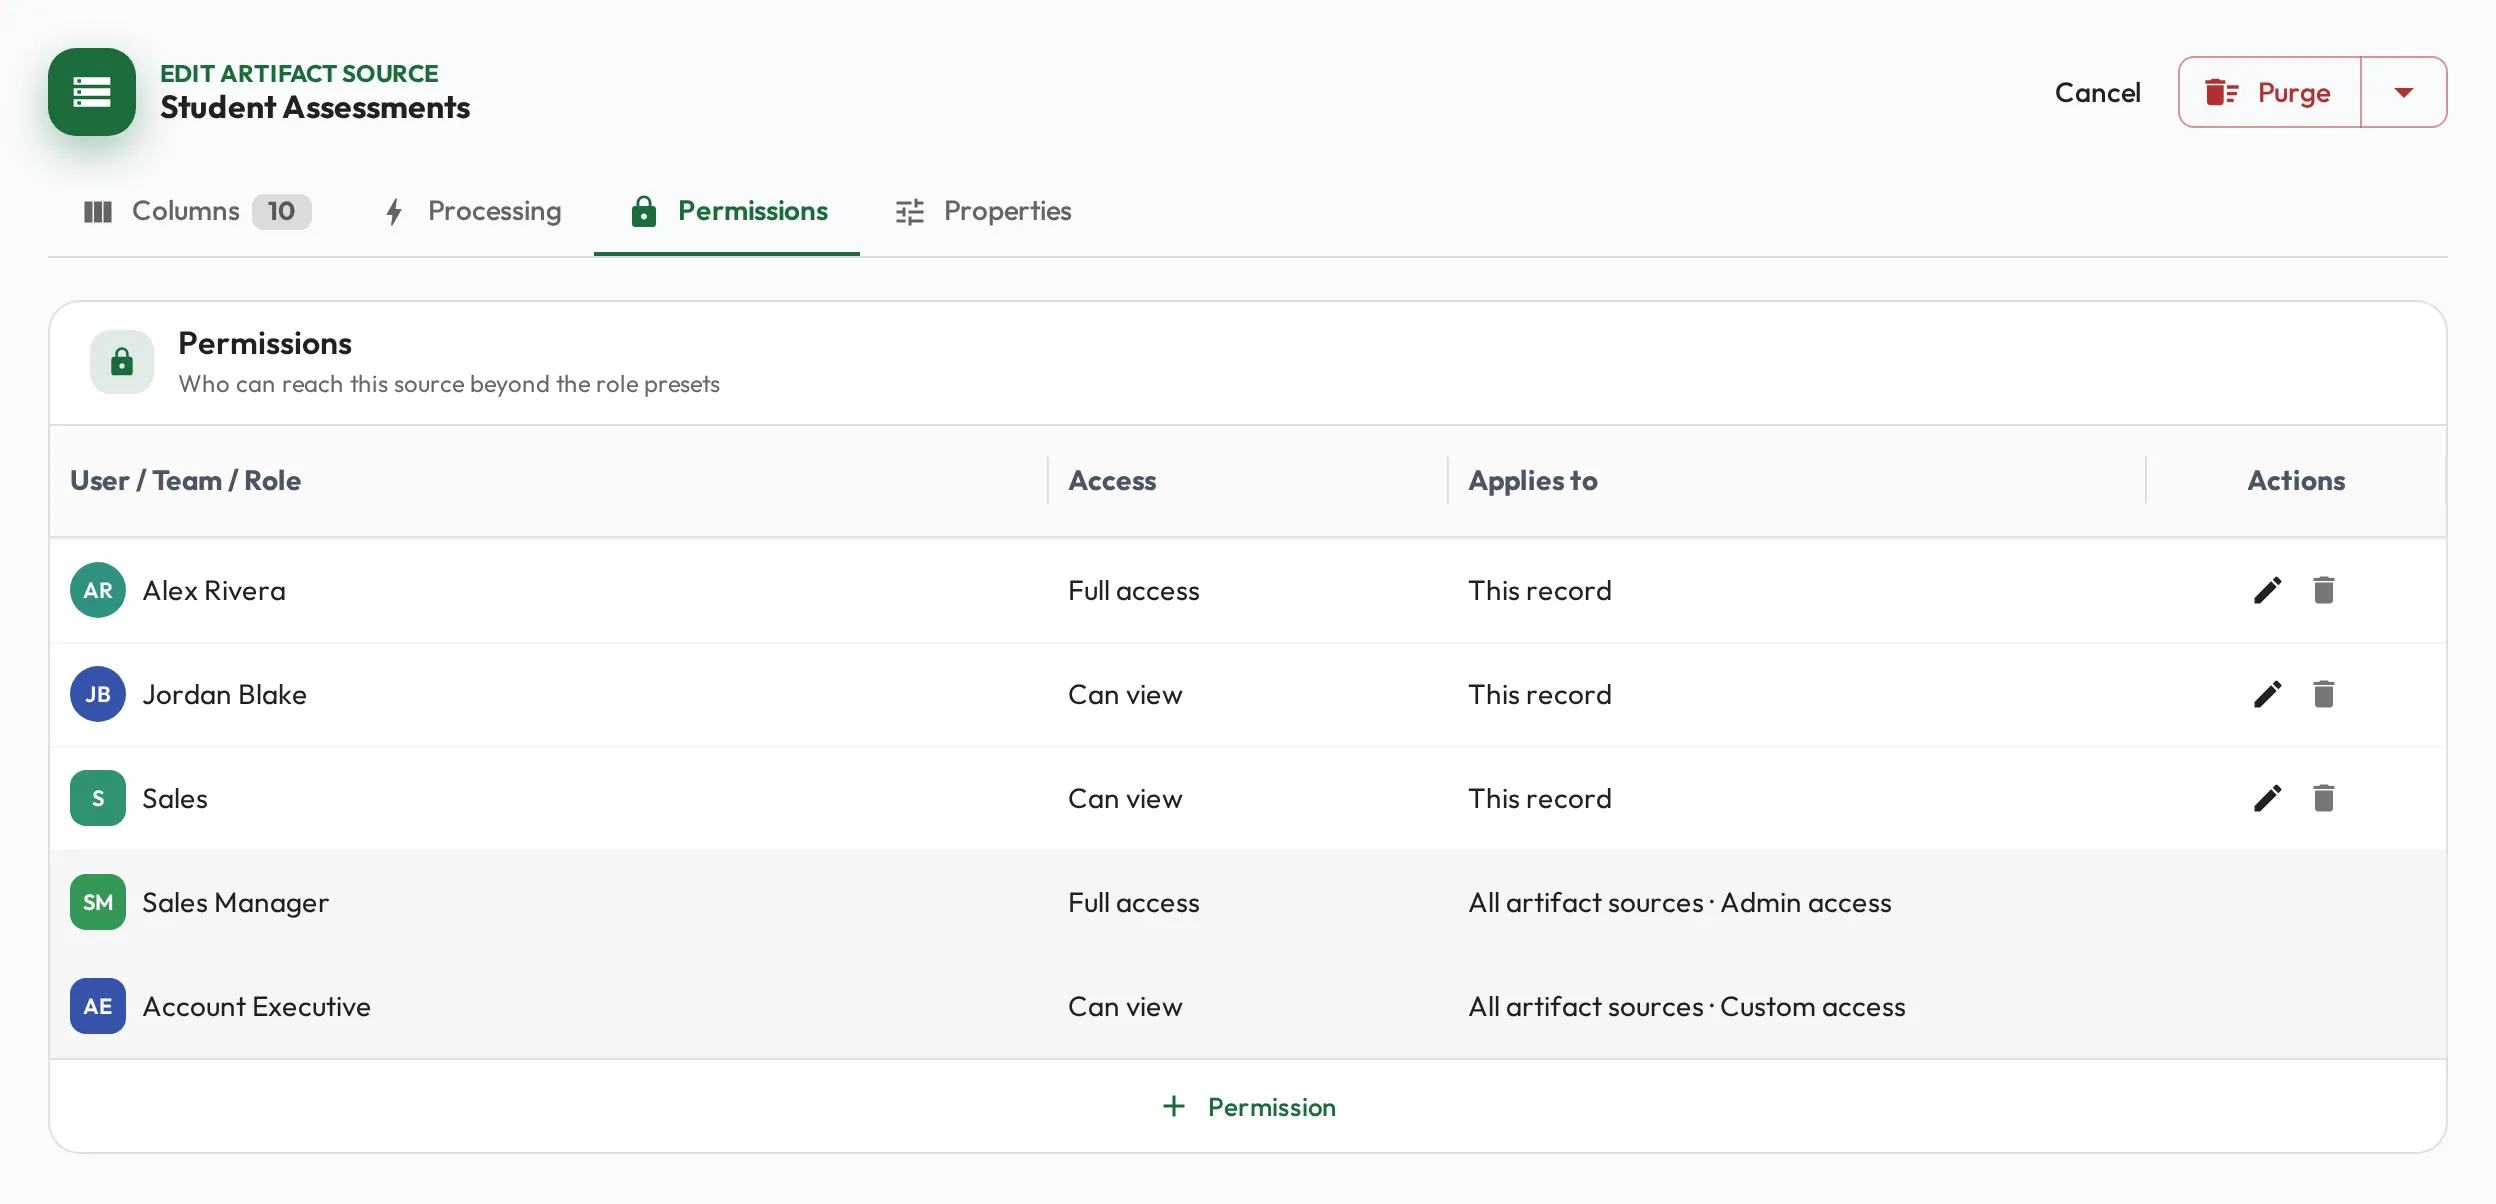Click 'All artifact sources · Custom access' text
Screen dimensions: 2496x1204
point(1687,1007)
